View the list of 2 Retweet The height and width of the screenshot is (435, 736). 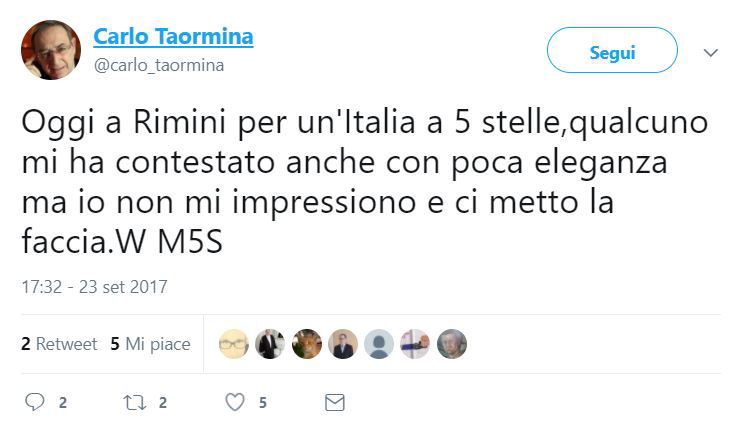pyautogui.click(x=59, y=344)
